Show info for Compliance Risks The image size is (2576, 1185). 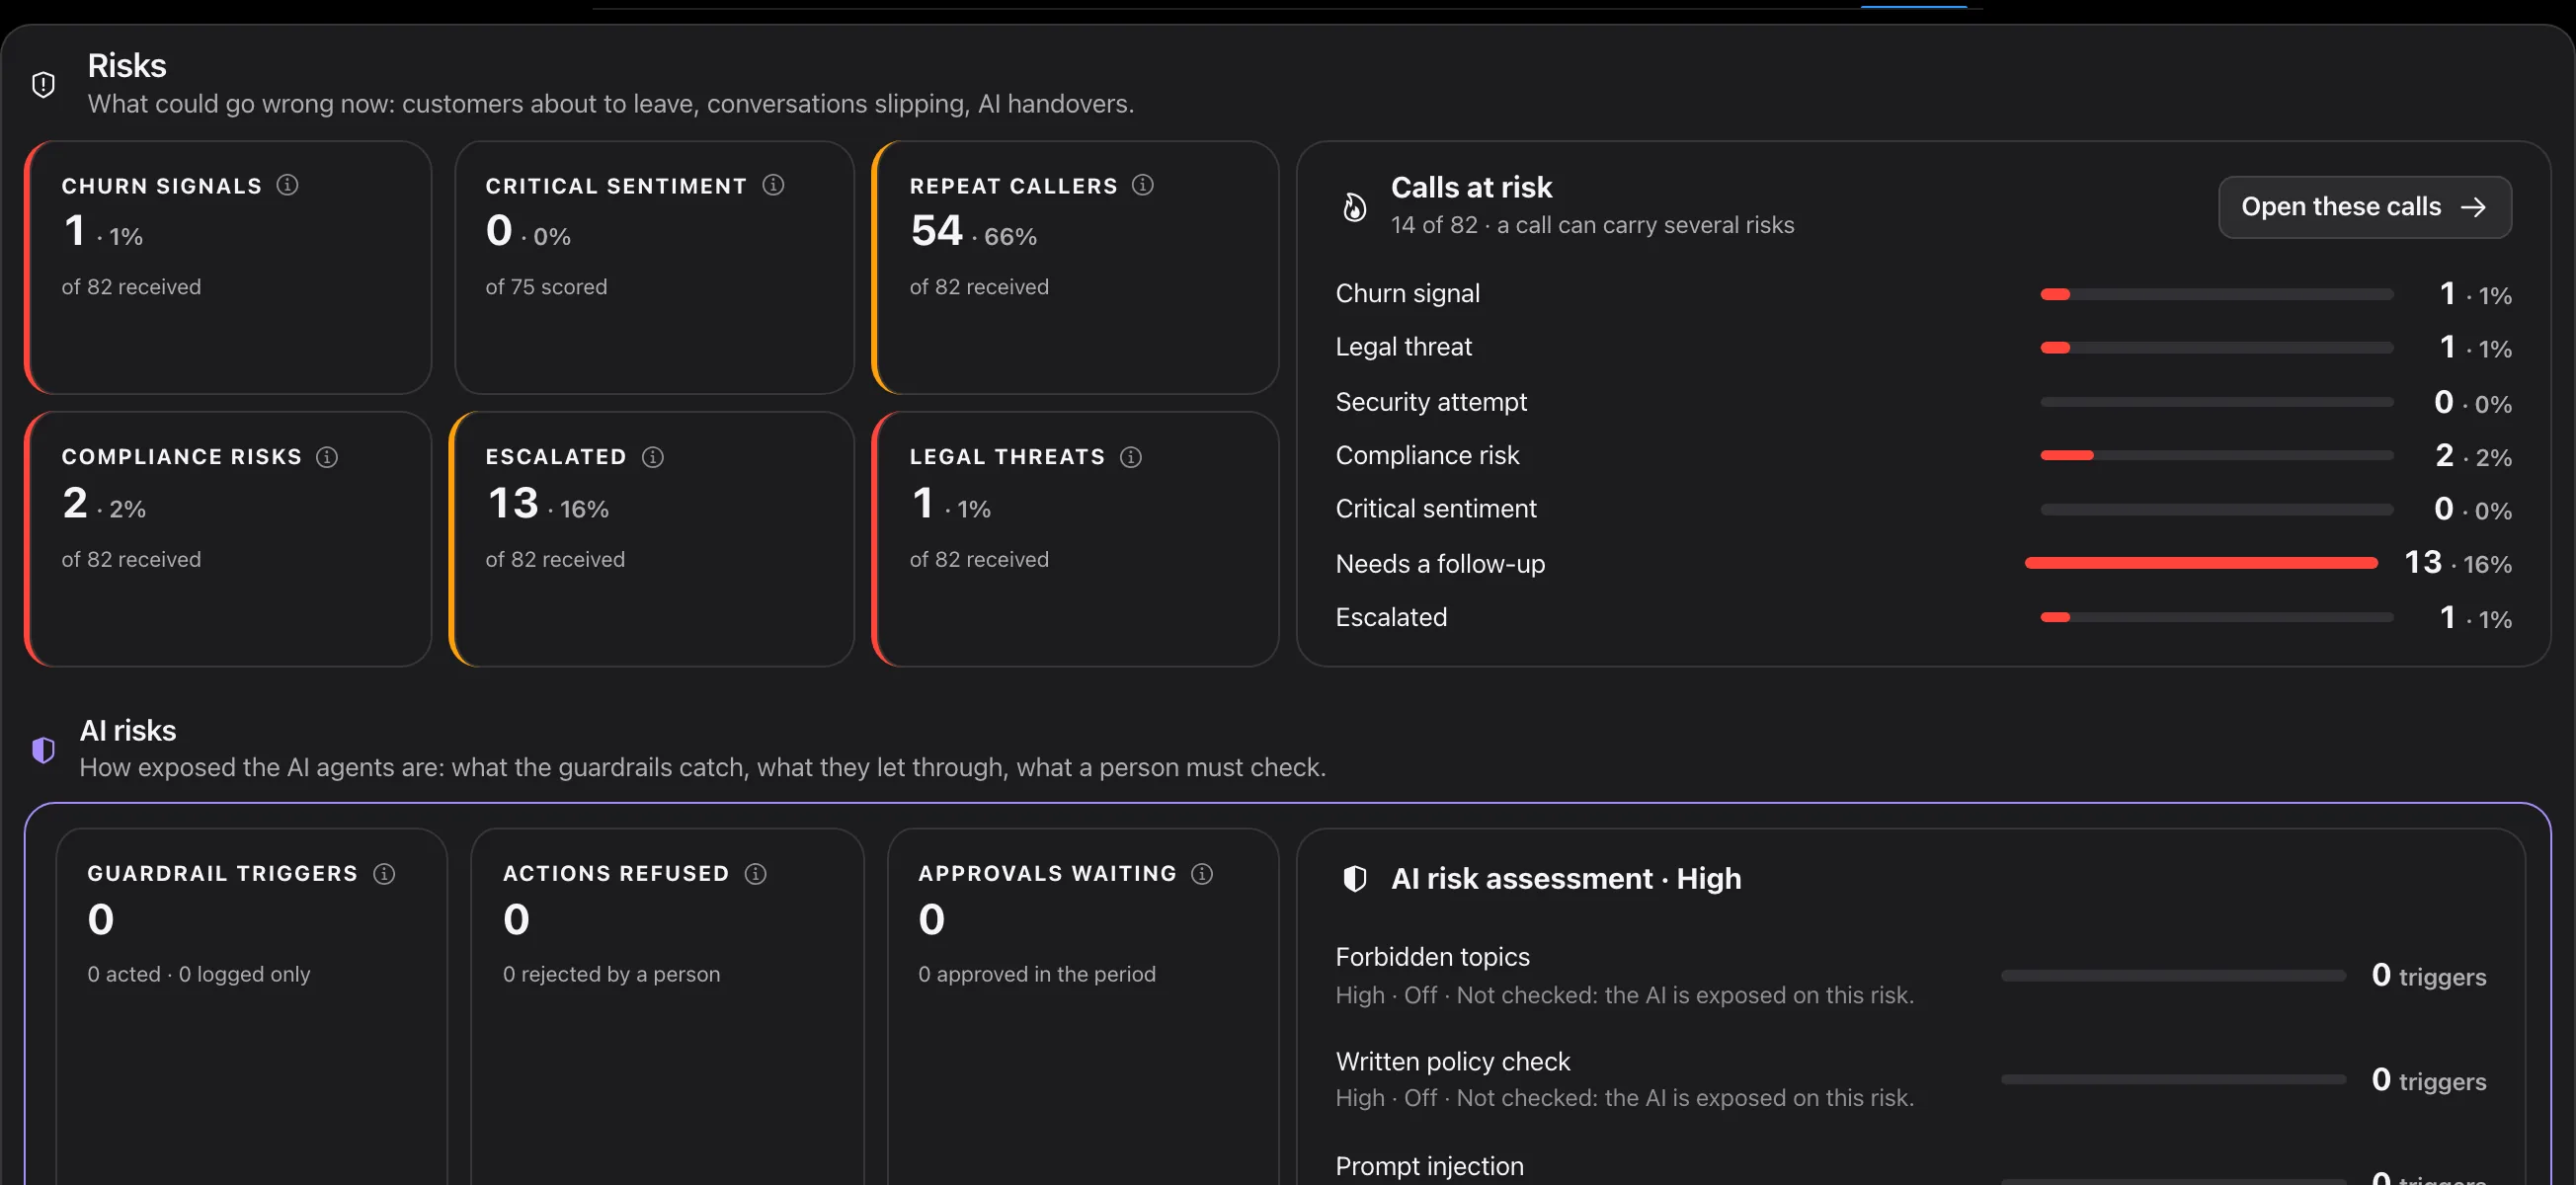point(327,457)
